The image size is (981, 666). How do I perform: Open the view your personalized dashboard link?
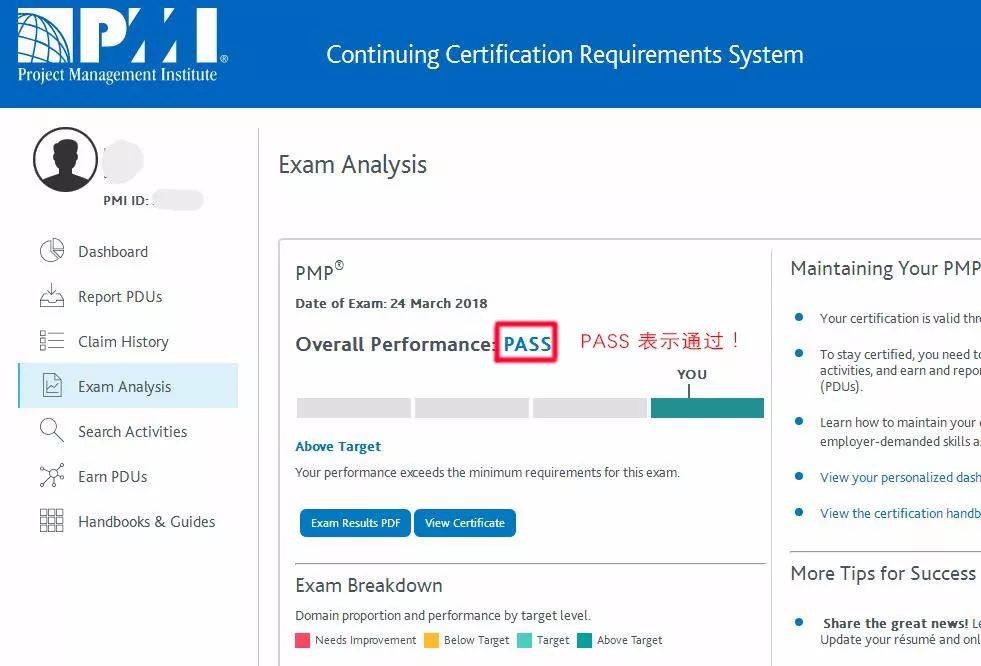point(900,477)
